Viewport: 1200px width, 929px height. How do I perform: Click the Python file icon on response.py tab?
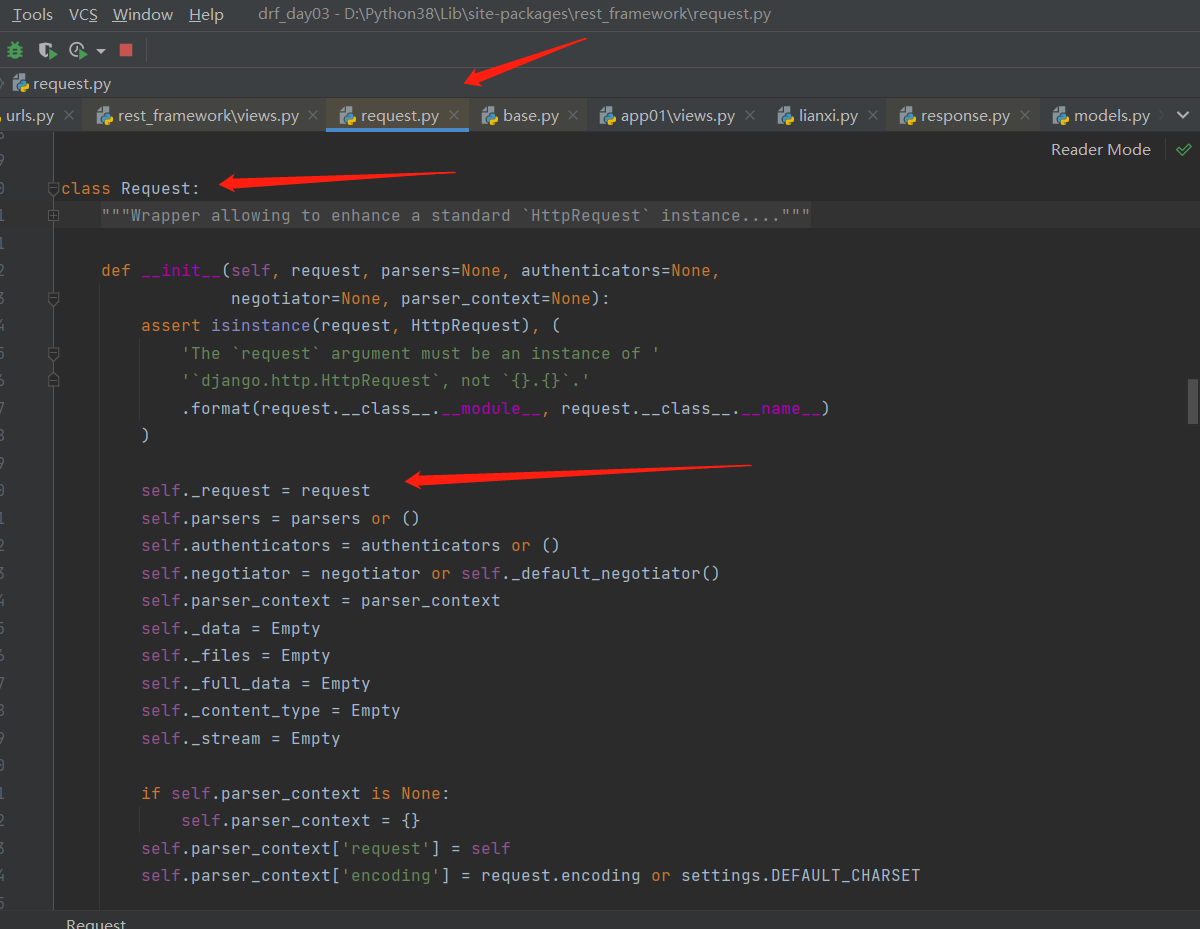tap(907, 116)
